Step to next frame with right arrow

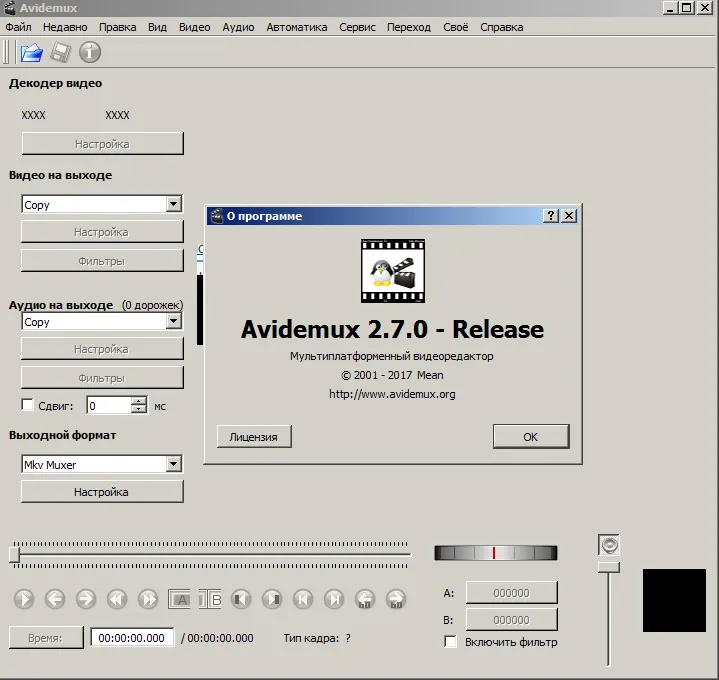[86, 599]
